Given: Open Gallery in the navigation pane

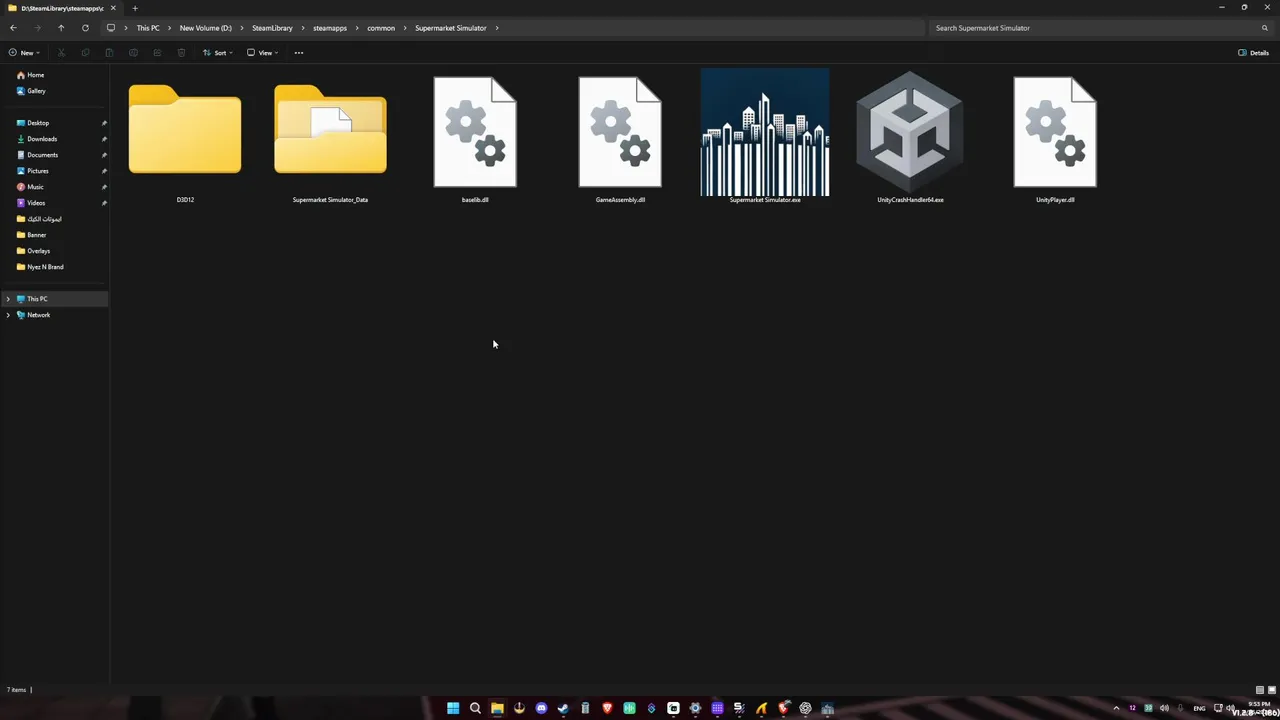Looking at the screenshot, I should [x=31, y=91].
